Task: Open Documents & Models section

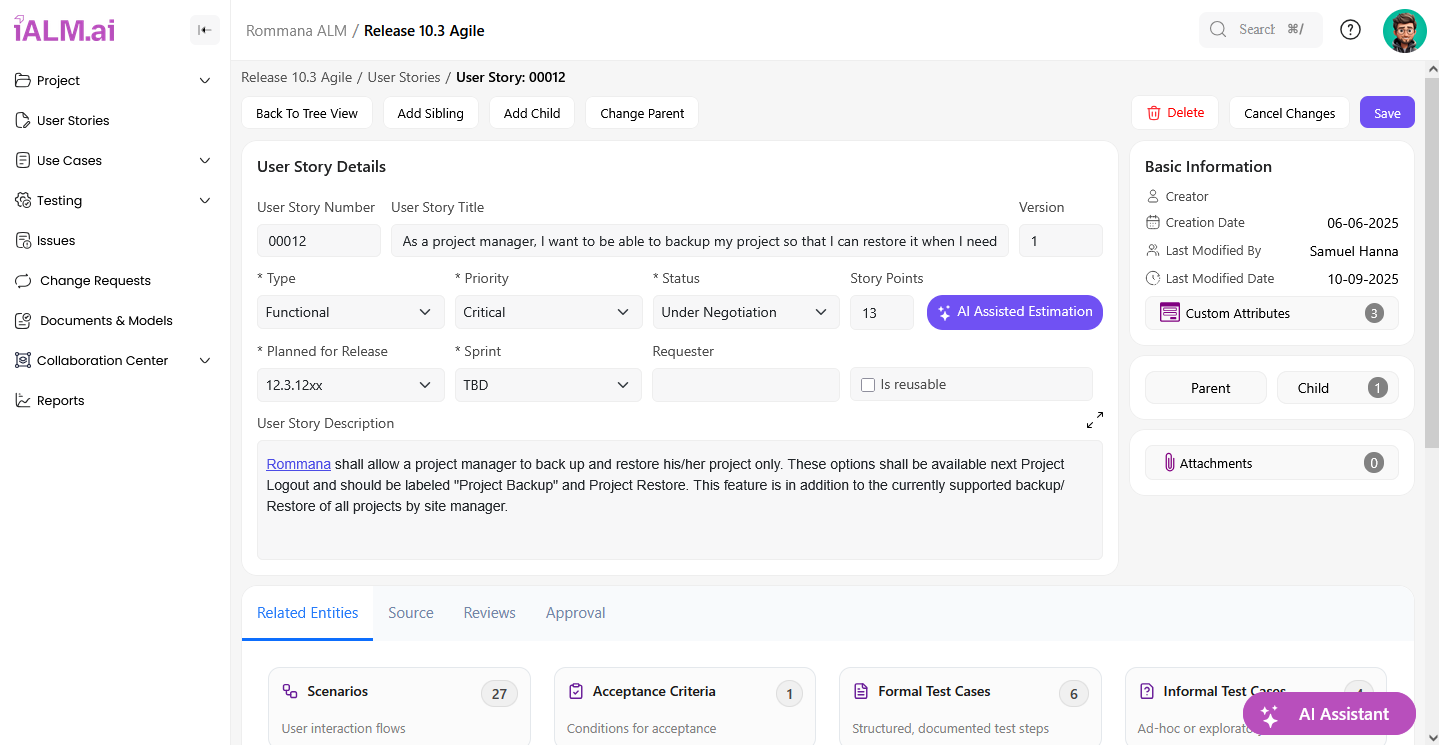Action: [106, 320]
